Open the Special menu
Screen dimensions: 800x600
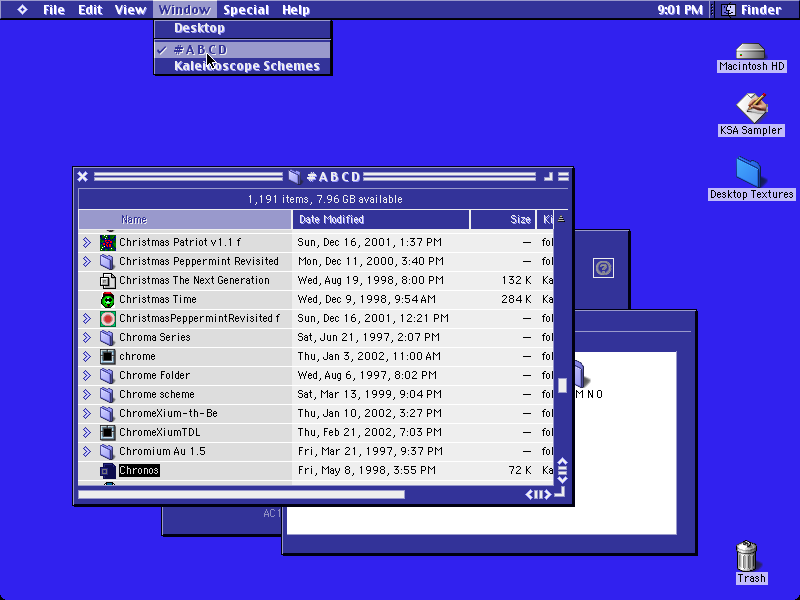(x=246, y=10)
